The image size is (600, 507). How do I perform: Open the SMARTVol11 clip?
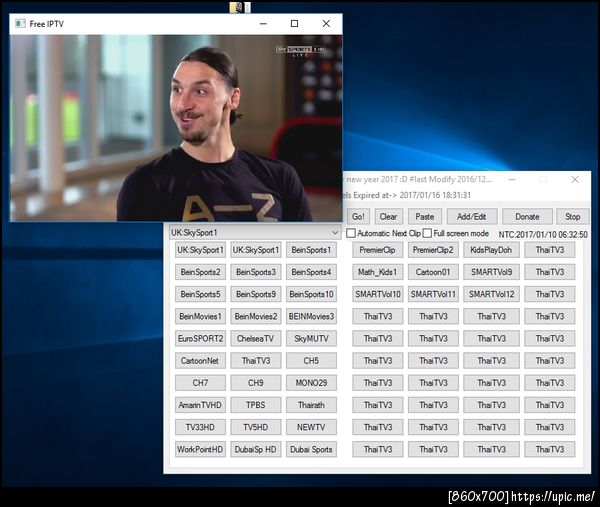(433, 294)
